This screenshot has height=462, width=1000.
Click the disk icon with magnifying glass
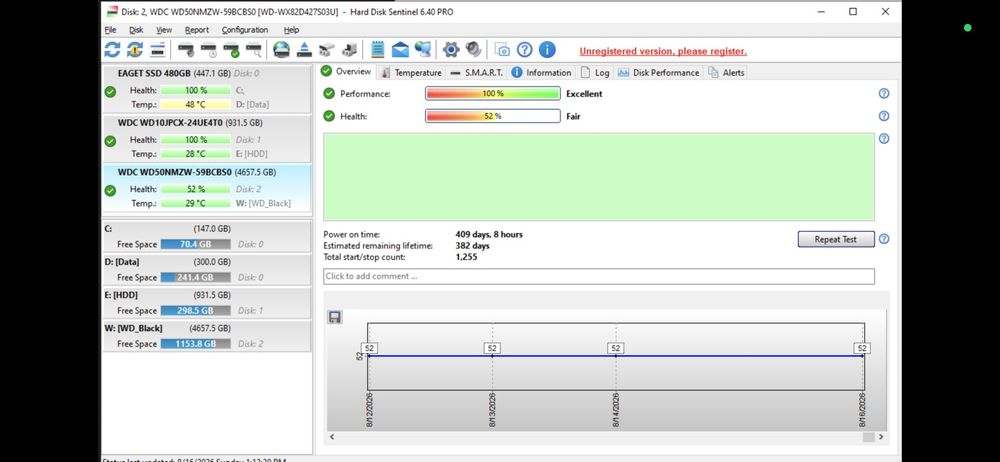[254, 50]
